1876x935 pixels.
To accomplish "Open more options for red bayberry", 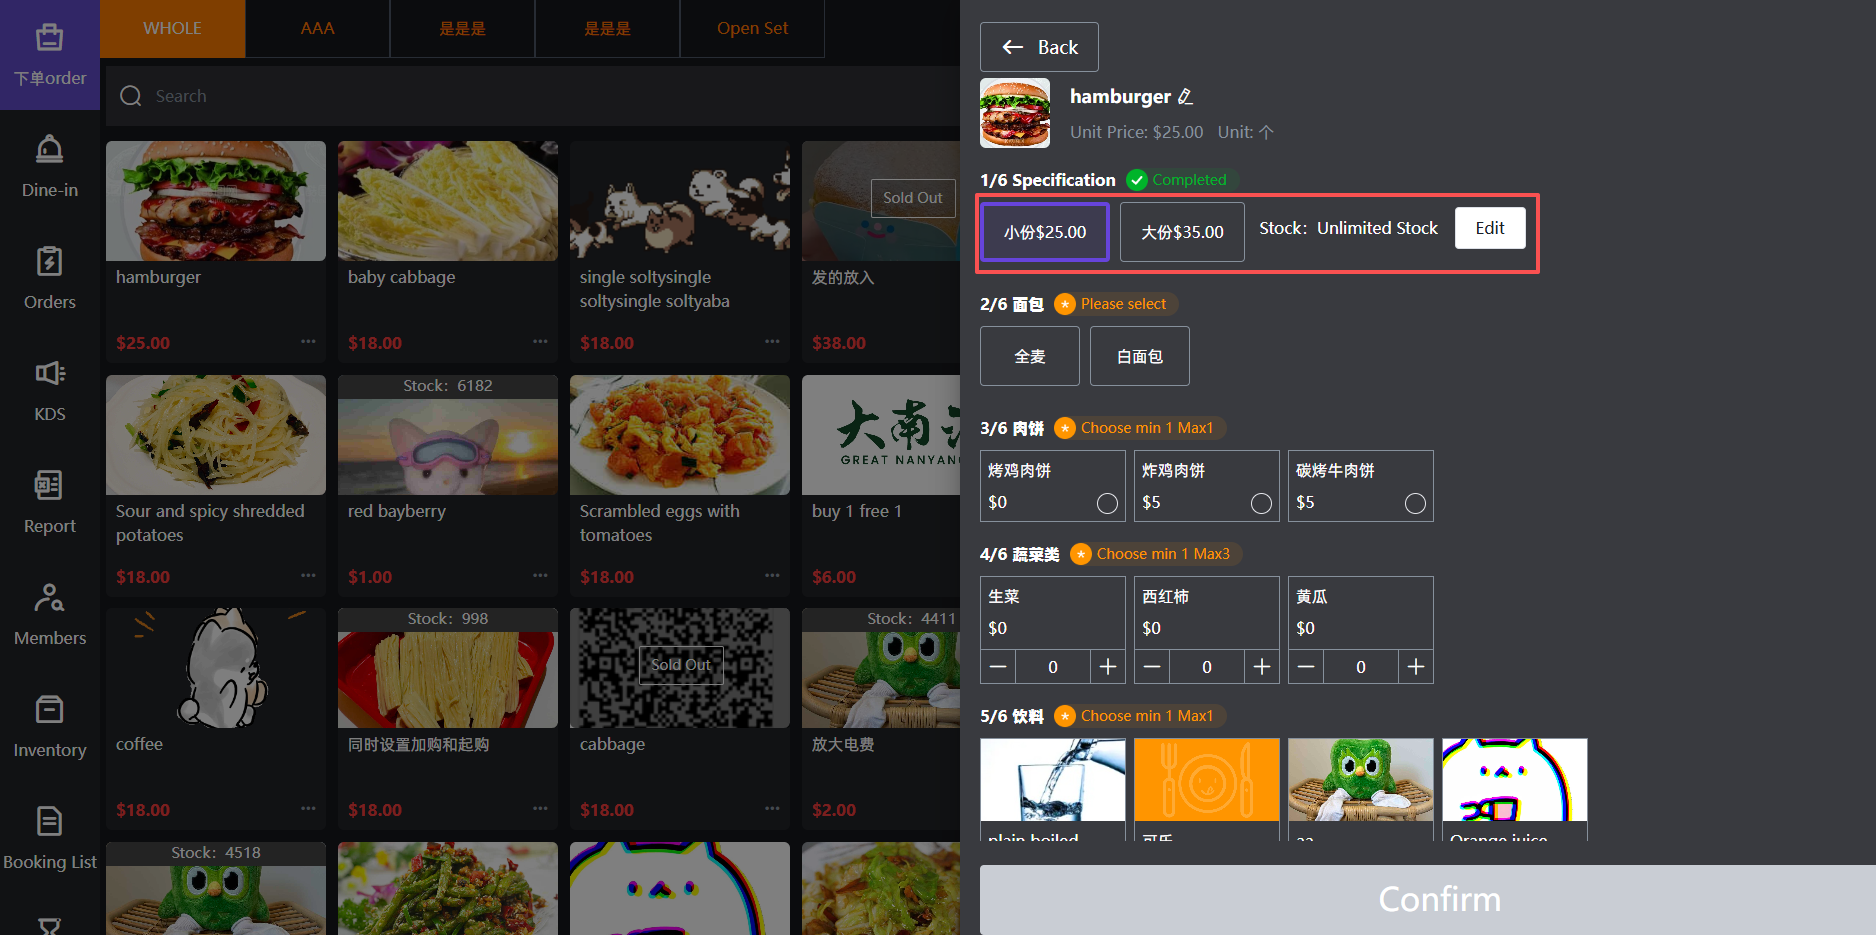I will (x=540, y=576).
